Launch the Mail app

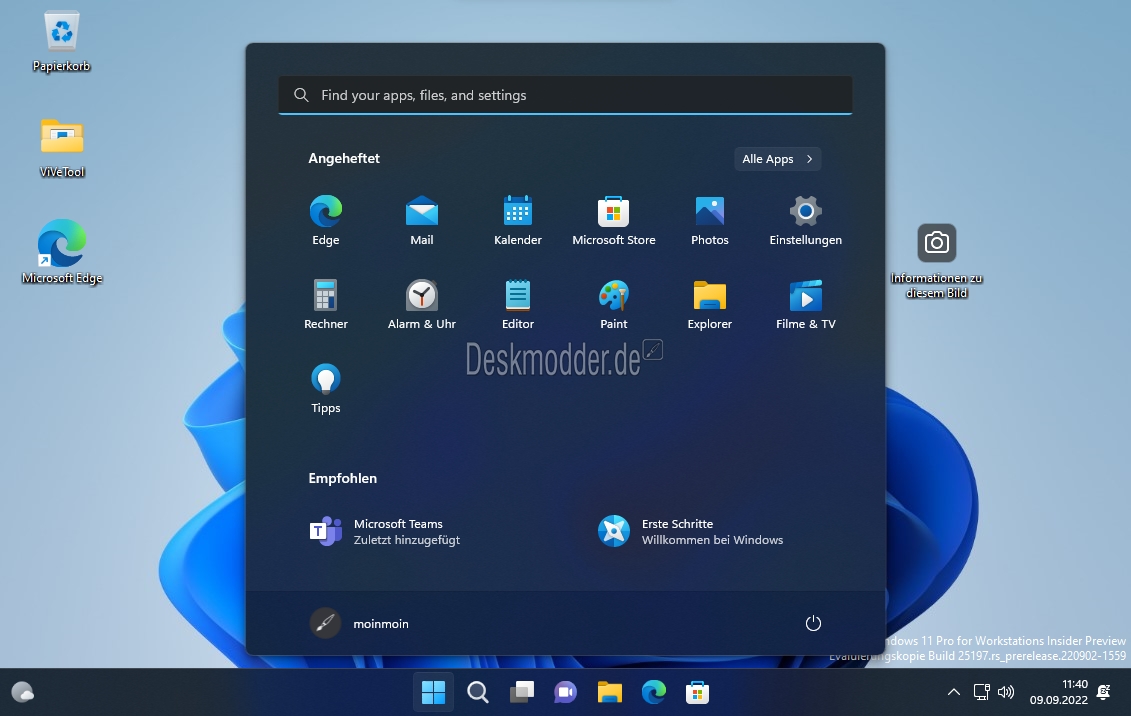coord(421,221)
